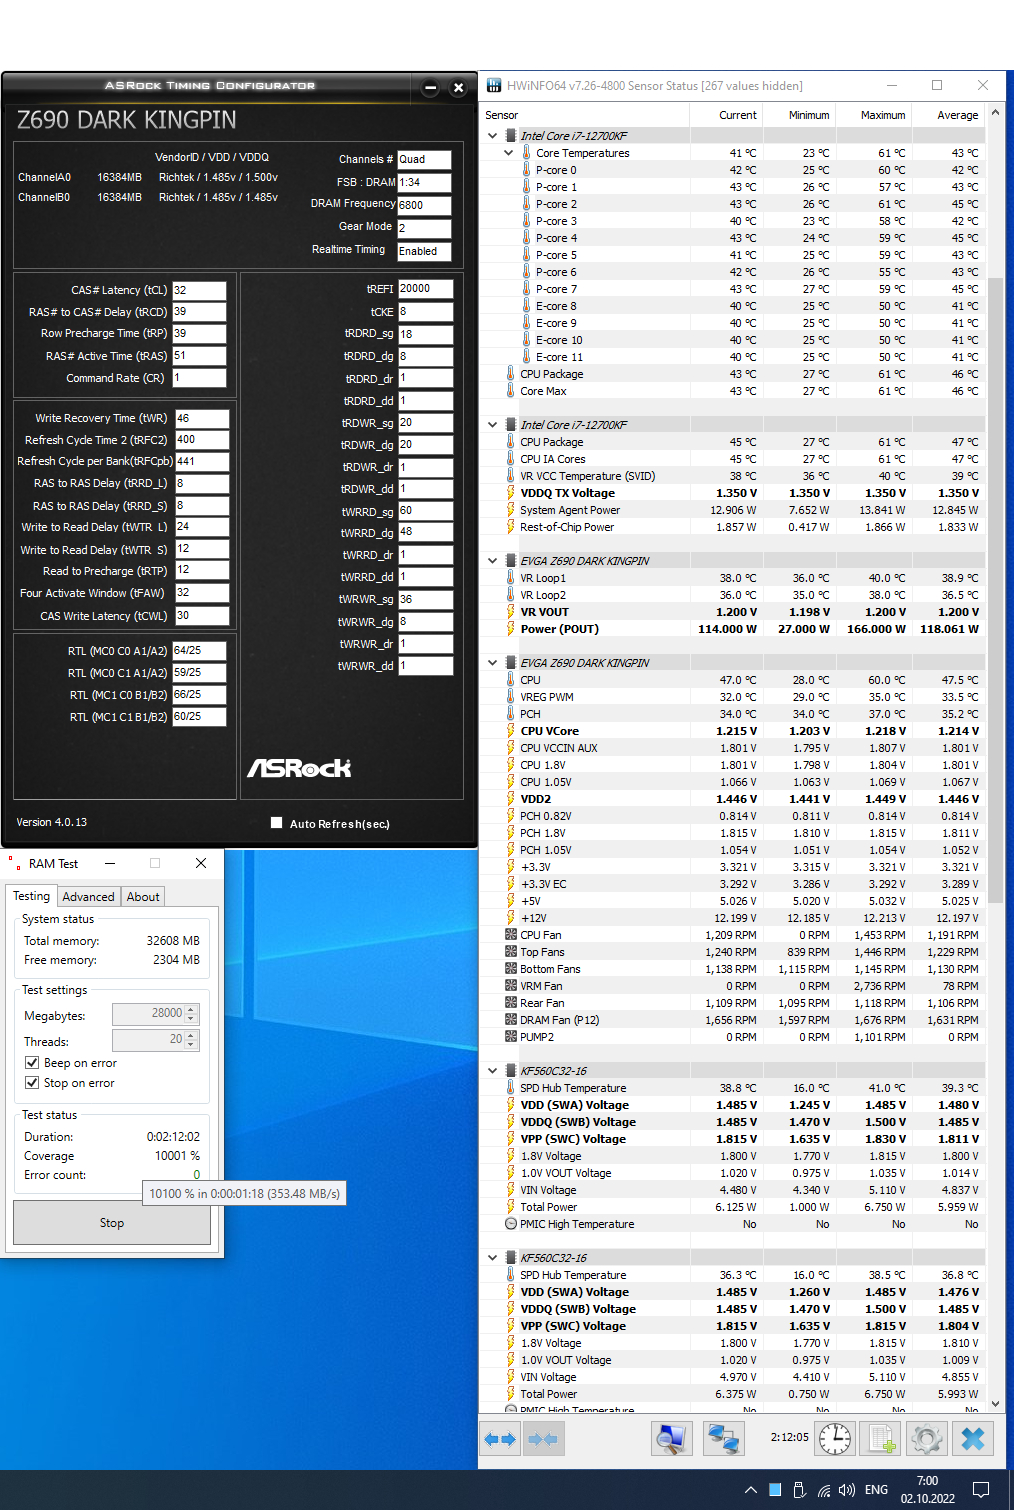Switch to the Testing tab in RAM Test
1014x1510 pixels.
tap(32, 896)
